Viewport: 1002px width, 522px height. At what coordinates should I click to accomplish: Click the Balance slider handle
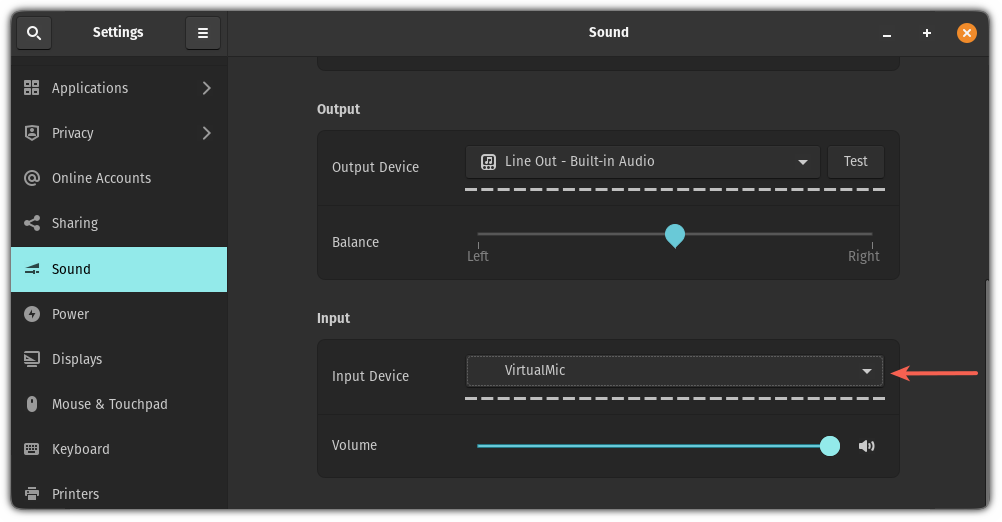point(675,235)
